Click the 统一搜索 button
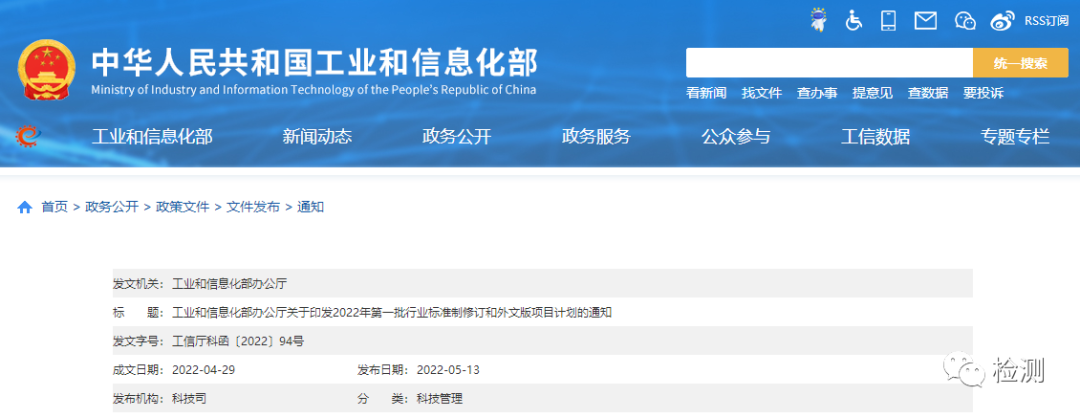 1021,63
